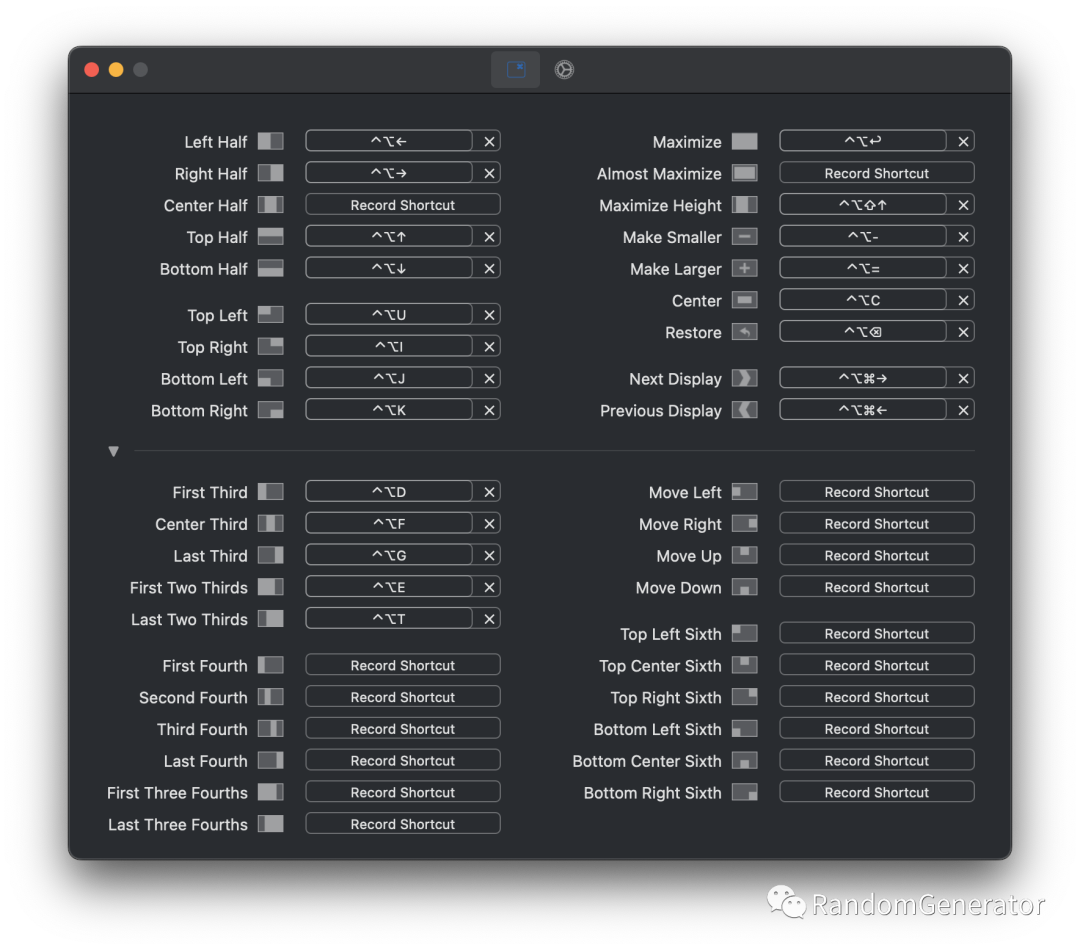Edit the Bottom Right shortcut field

click(389, 410)
